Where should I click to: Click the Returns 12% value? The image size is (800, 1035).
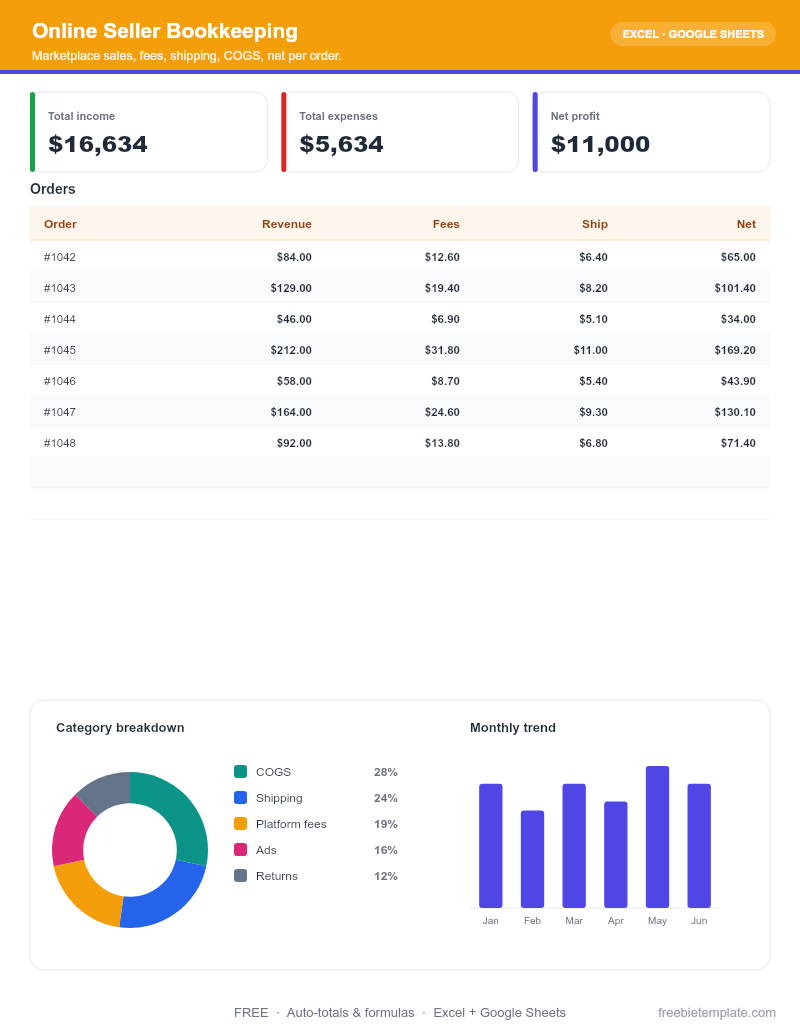(x=385, y=876)
